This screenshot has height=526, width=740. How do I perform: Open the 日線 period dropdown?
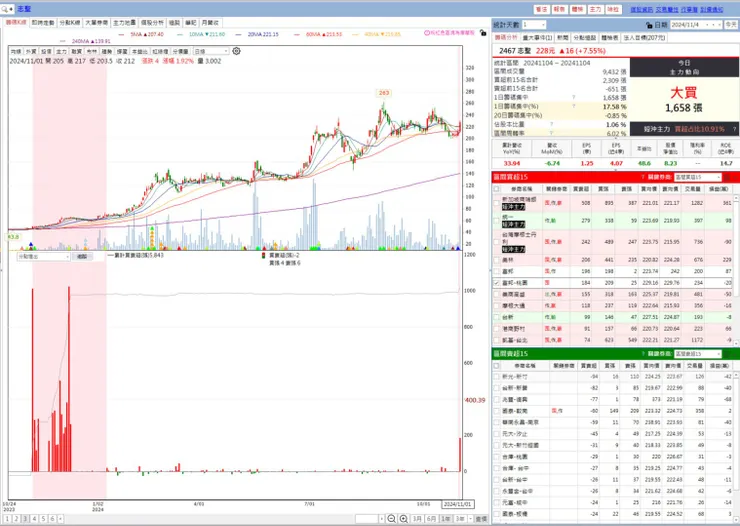211,51
